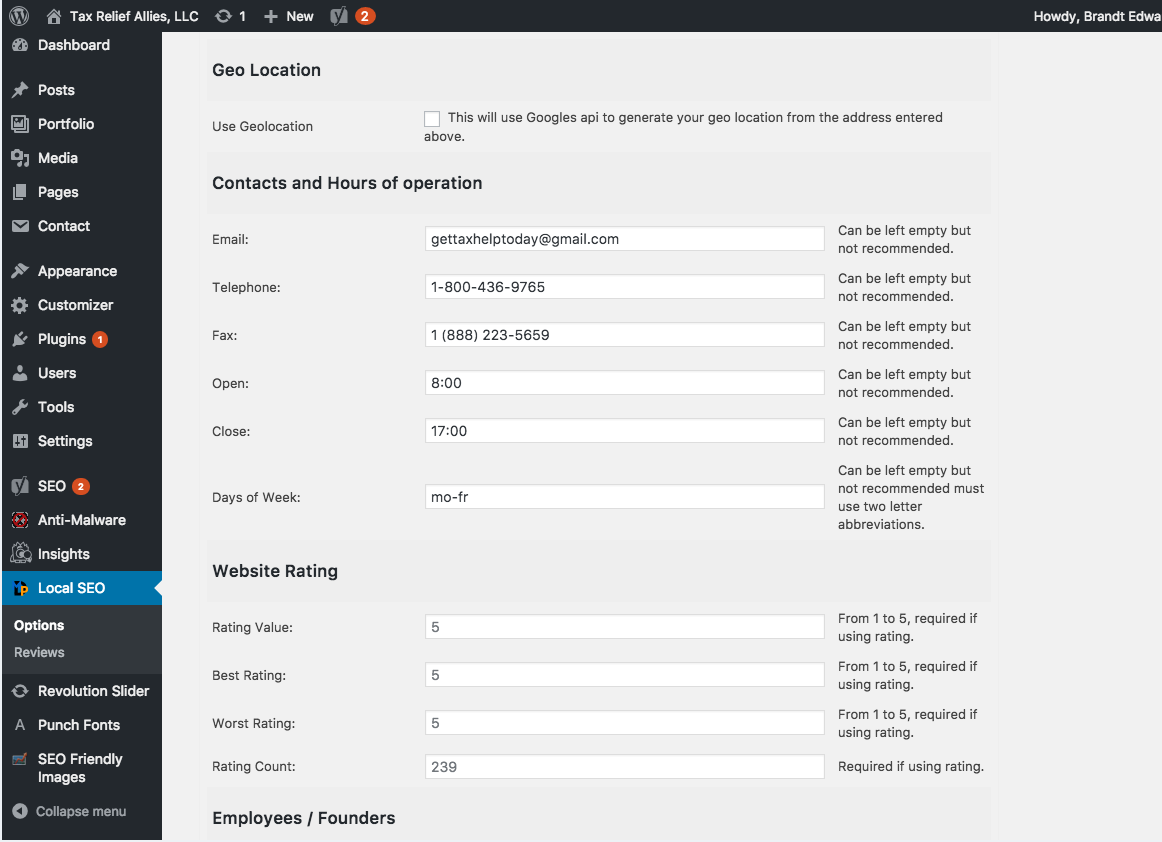Viewport: 1162px width, 842px height.
Task: Open the Anti-Malware icon
Action: (x=20, y=520)
